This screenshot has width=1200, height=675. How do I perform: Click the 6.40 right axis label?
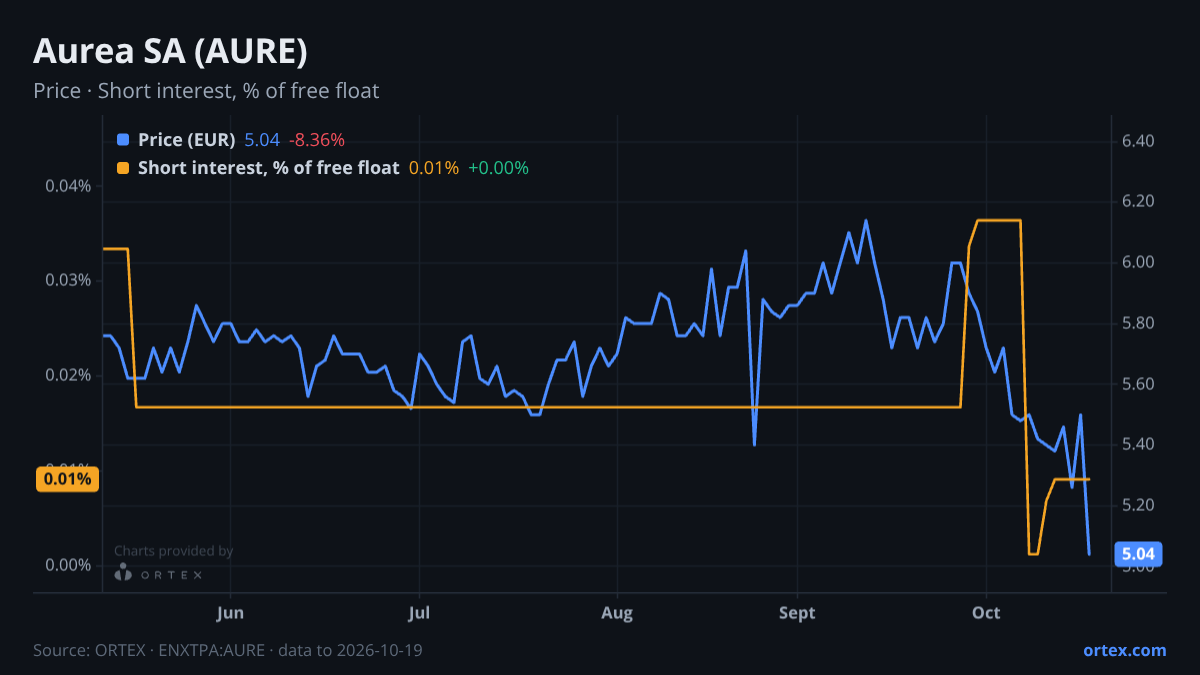(x=1138, y=141)
